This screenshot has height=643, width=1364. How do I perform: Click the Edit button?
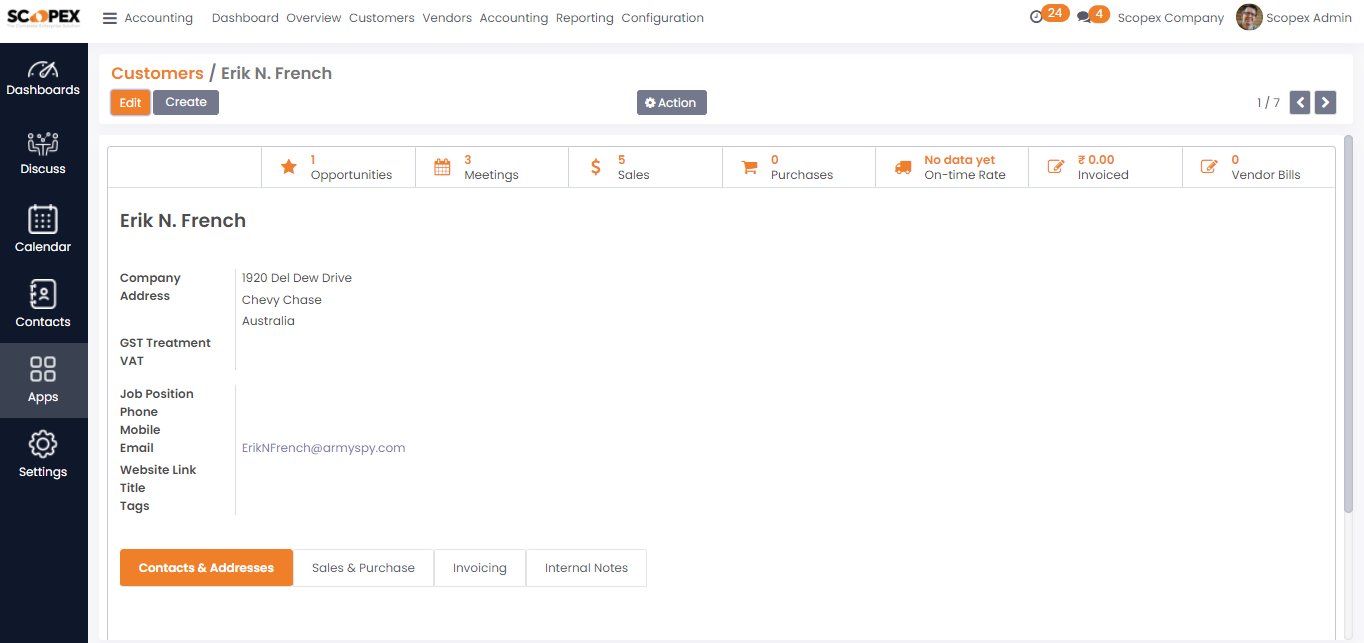[131, 102]
